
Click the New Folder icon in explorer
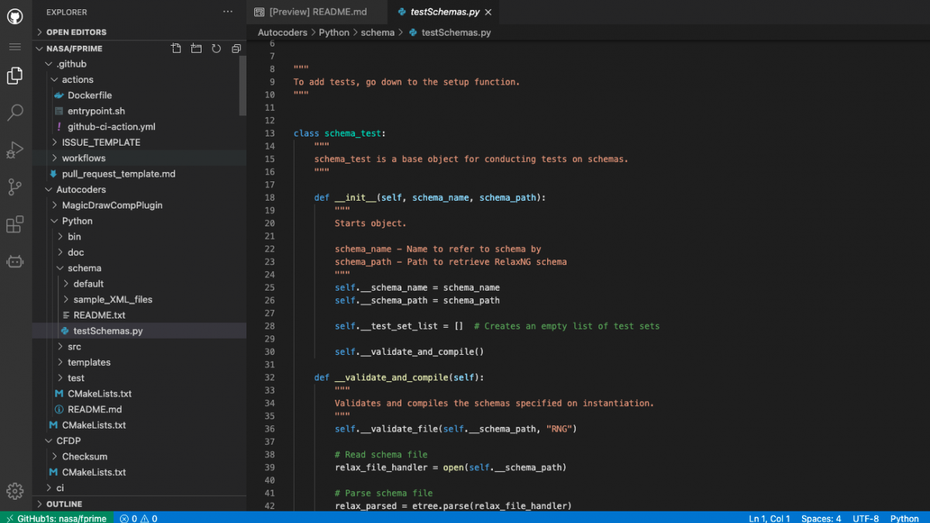[196, 48]
